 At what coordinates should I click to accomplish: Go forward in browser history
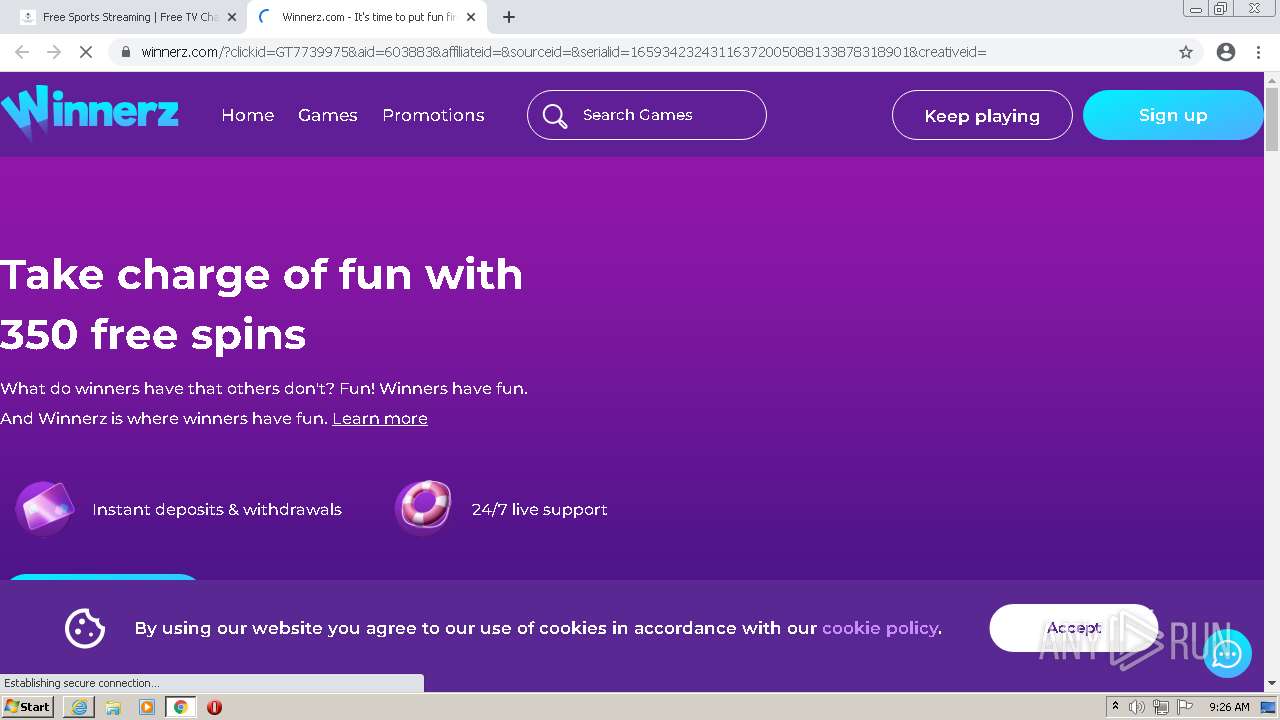[x=54, y=52]
